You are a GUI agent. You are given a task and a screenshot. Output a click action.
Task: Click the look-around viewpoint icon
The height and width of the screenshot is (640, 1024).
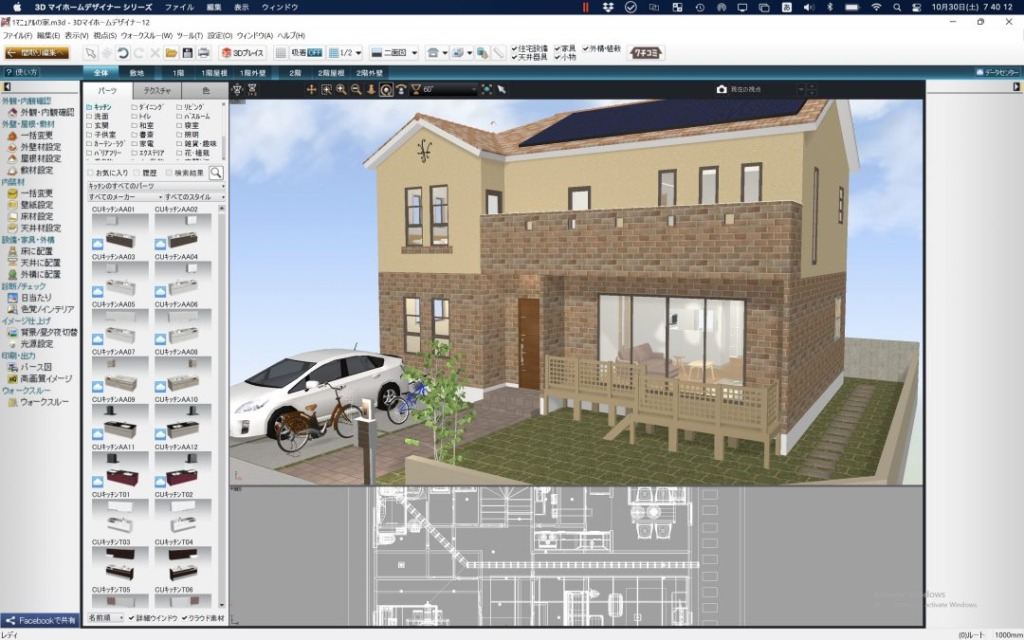tap(401, 89)
